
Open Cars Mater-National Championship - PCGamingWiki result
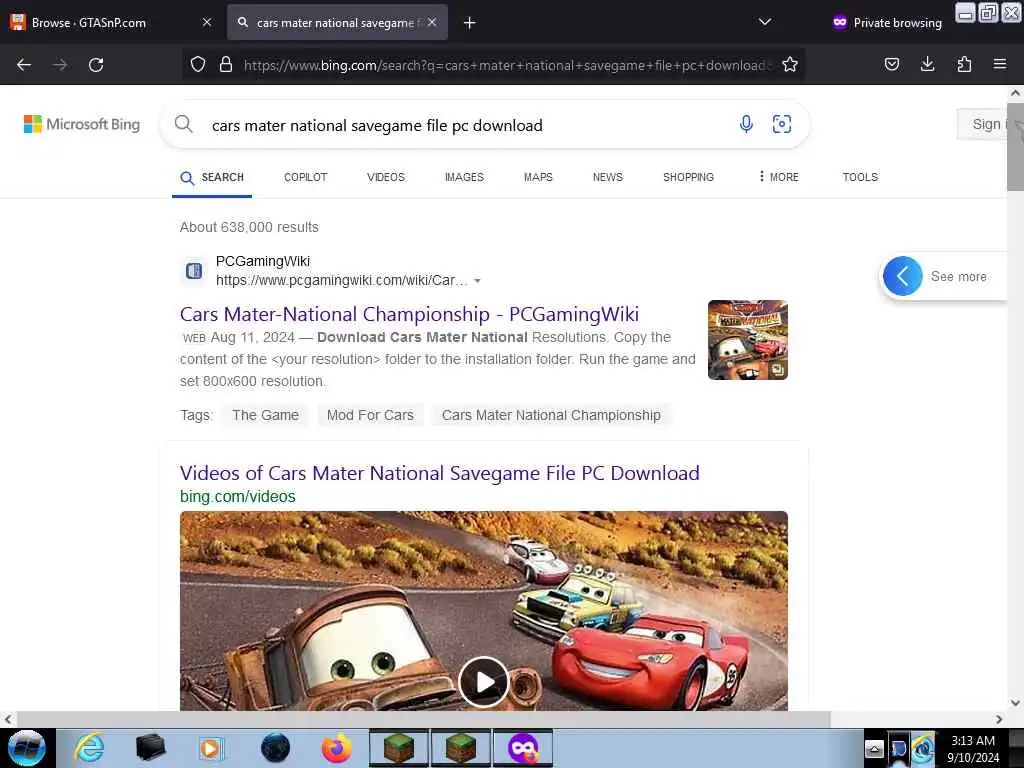tap(409, 314)
